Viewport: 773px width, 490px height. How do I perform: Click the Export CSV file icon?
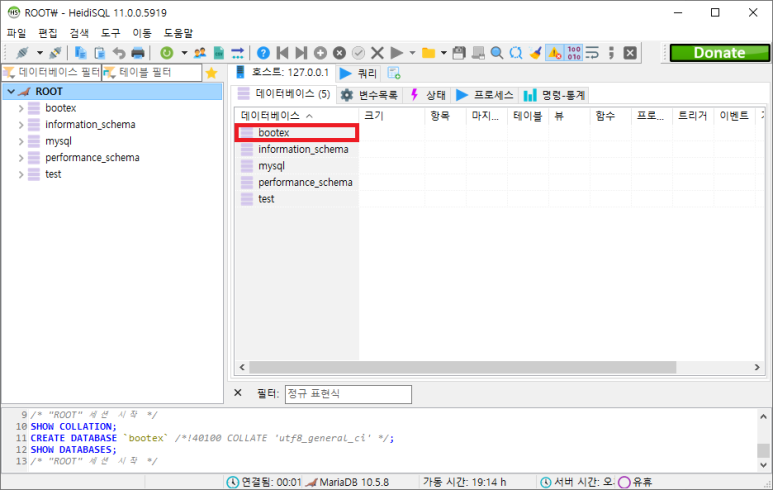click(x=219, y=53)
